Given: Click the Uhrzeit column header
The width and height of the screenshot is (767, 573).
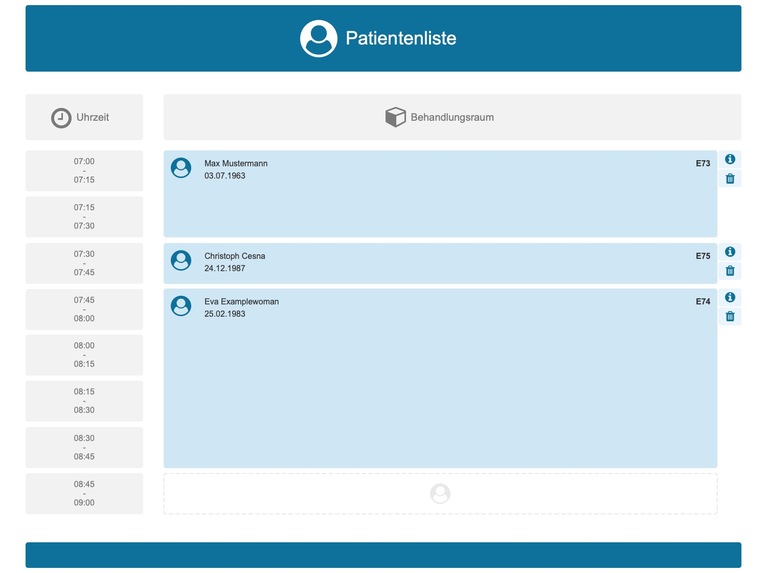Looking at the screenshot, I should (x=84, y=117).
